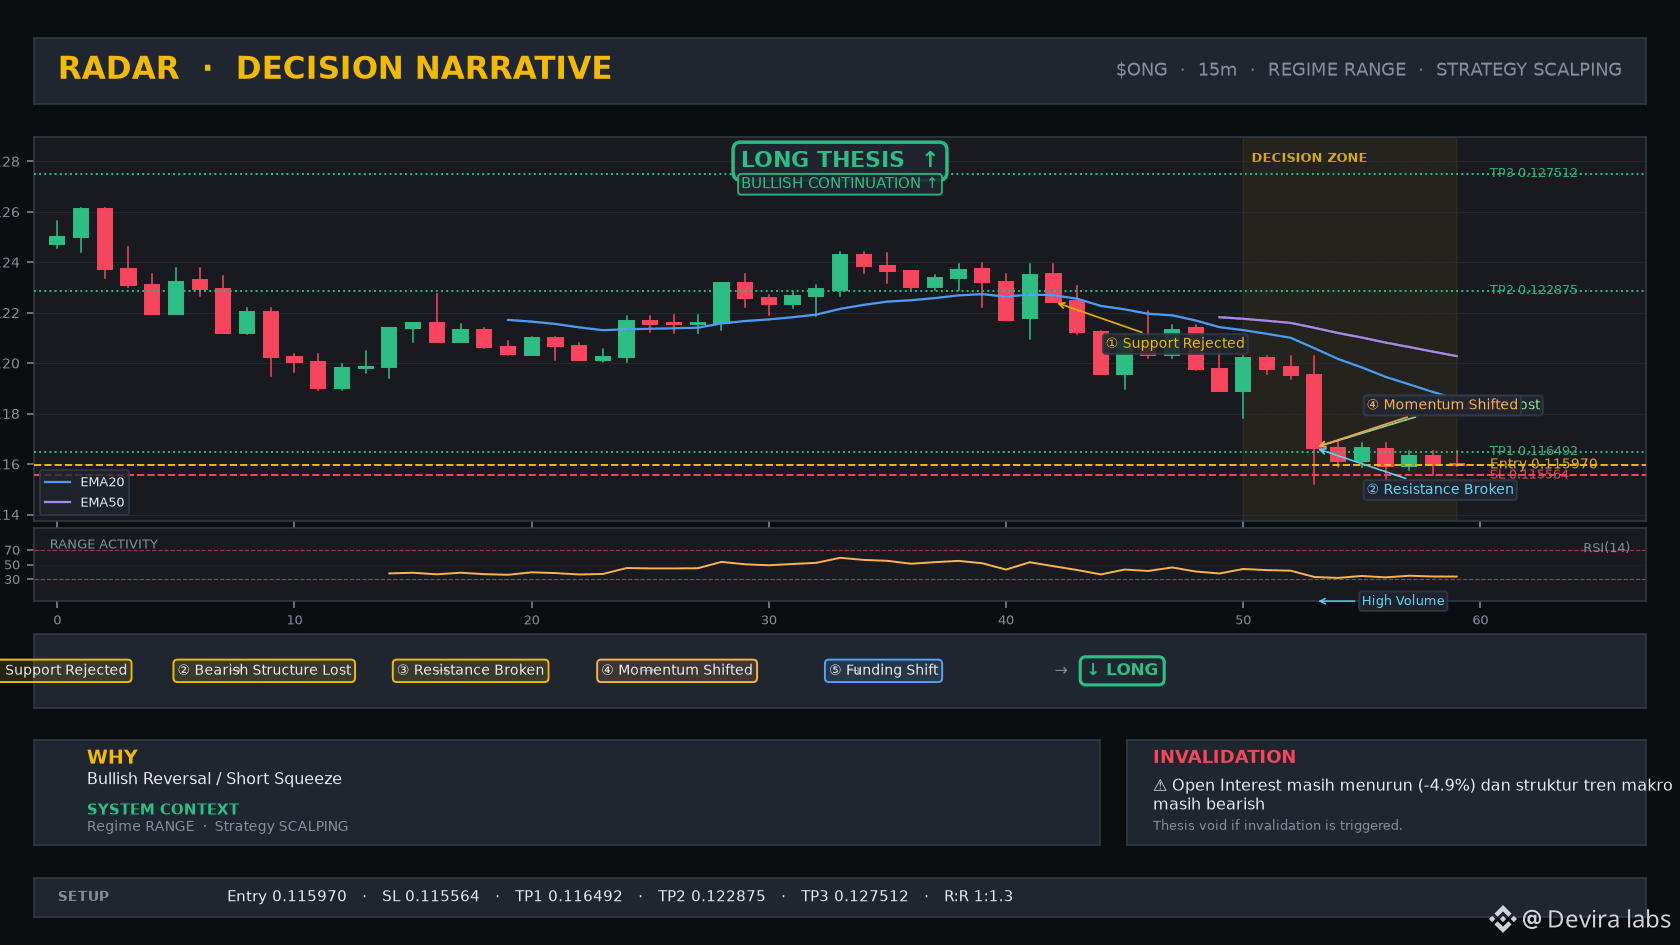Select the Bearish Structure Lost step chip
This screenshot has height=945, width=1680.
264,670
